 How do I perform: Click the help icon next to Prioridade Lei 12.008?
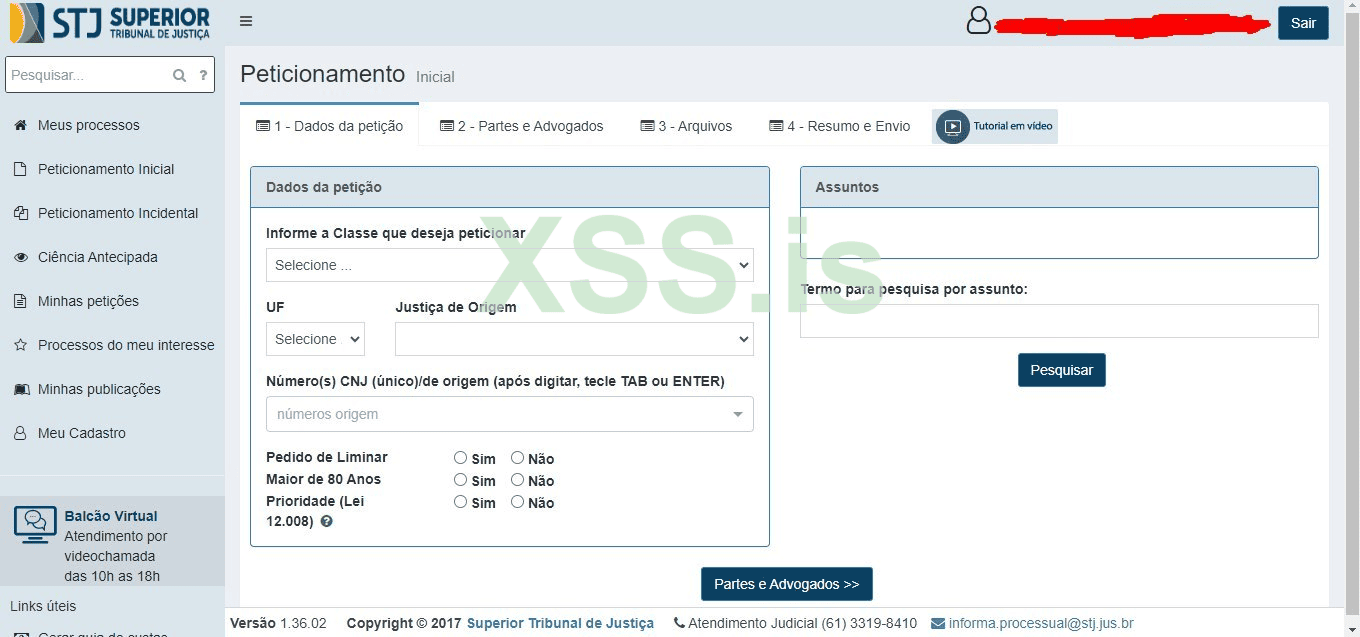[326, 522]
